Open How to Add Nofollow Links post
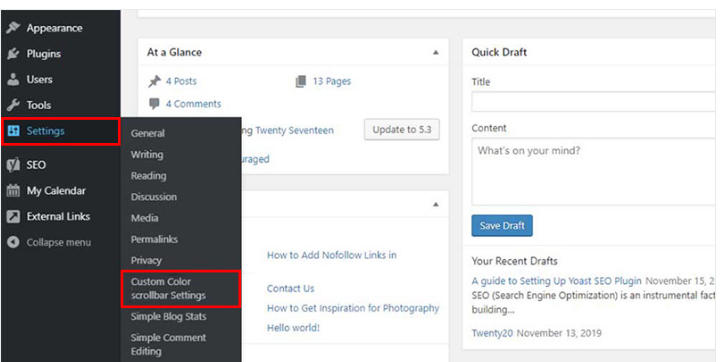This screenshot has height=362, width=728. pos(332,255)
